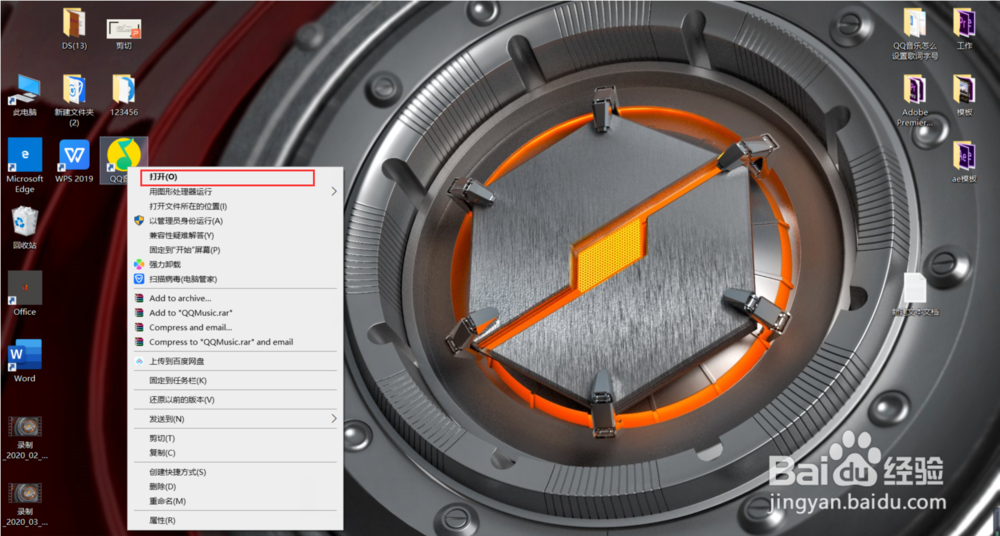Select the QQ音乐 shortcut icon

(x=123, y=154)
